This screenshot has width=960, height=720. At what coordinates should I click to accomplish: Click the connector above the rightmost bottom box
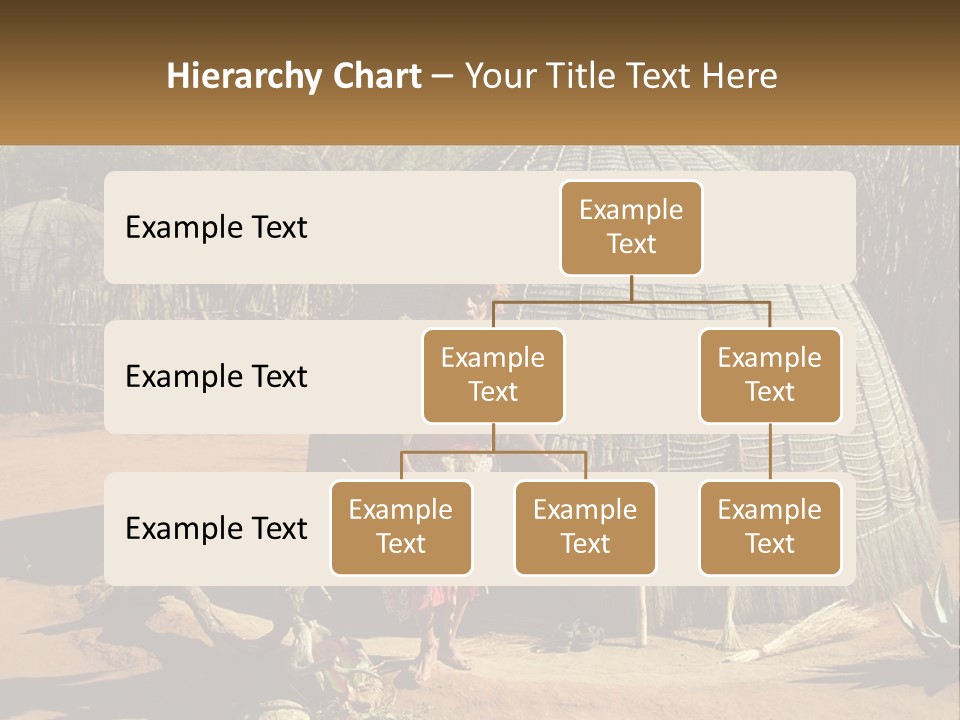coord(770,450)
